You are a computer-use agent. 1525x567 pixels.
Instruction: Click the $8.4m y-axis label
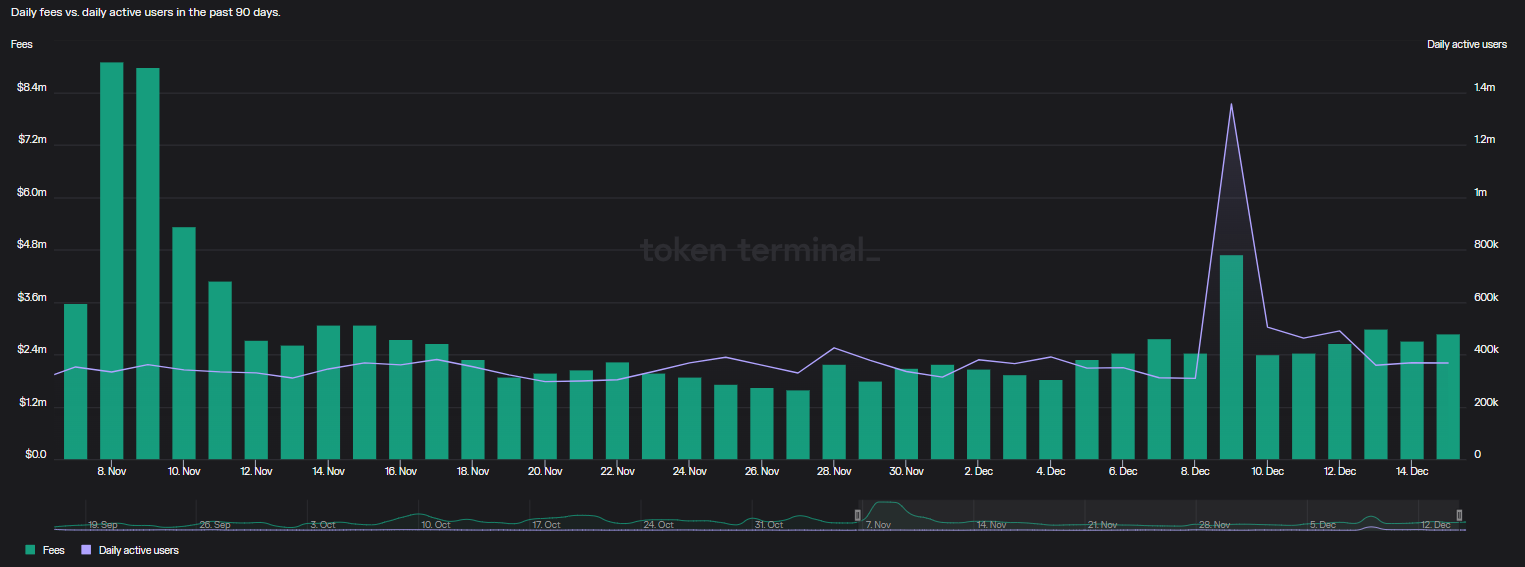(32, 88)
